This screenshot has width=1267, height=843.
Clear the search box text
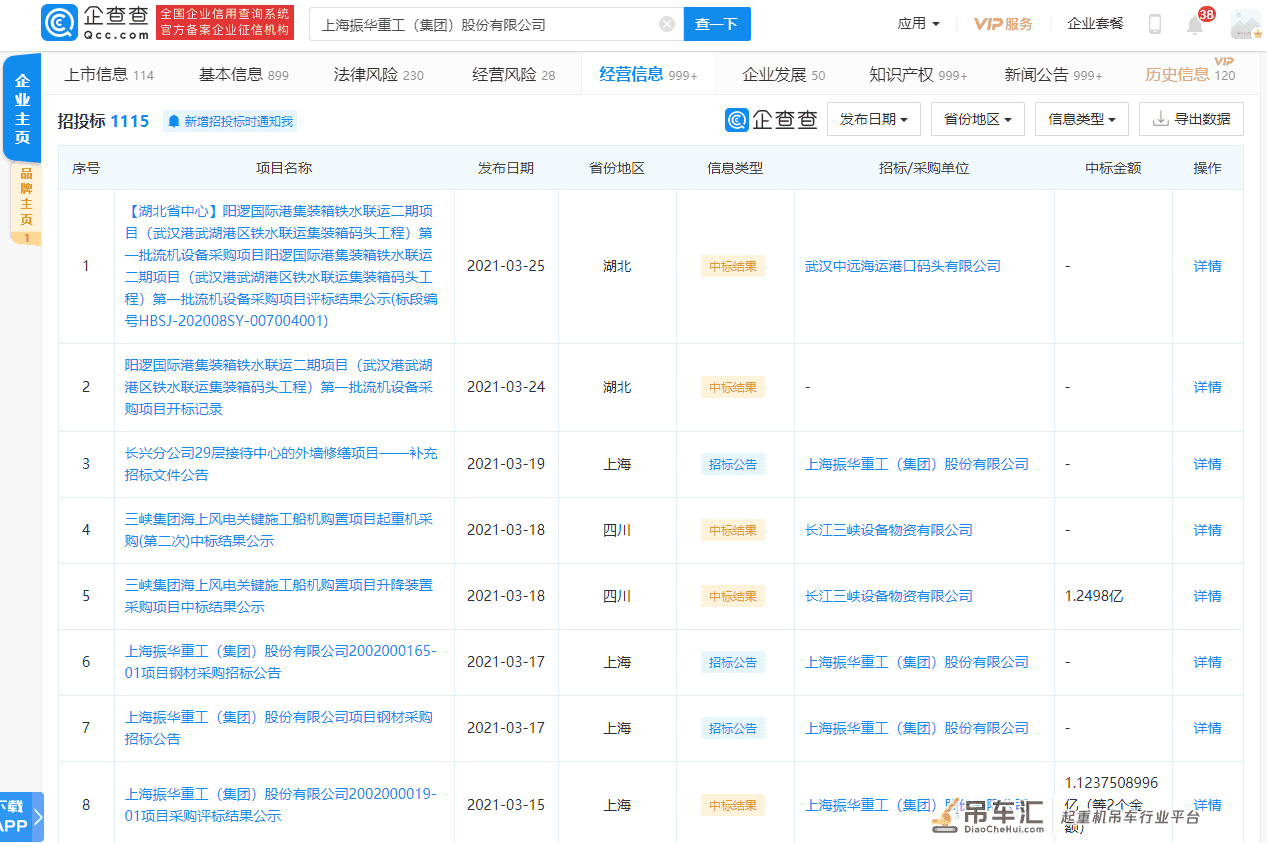(667, 24)
